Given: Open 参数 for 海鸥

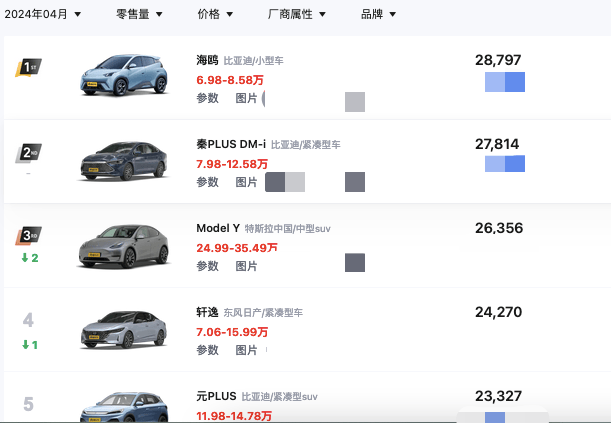Looking at the screenshot, I should click(x=207, y=98).
